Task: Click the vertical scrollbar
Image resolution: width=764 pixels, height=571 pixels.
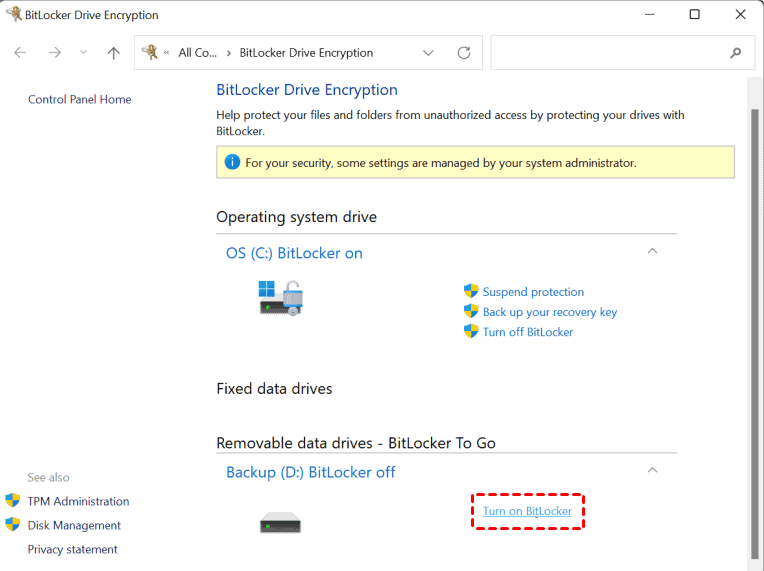Action: click(755, 330)
